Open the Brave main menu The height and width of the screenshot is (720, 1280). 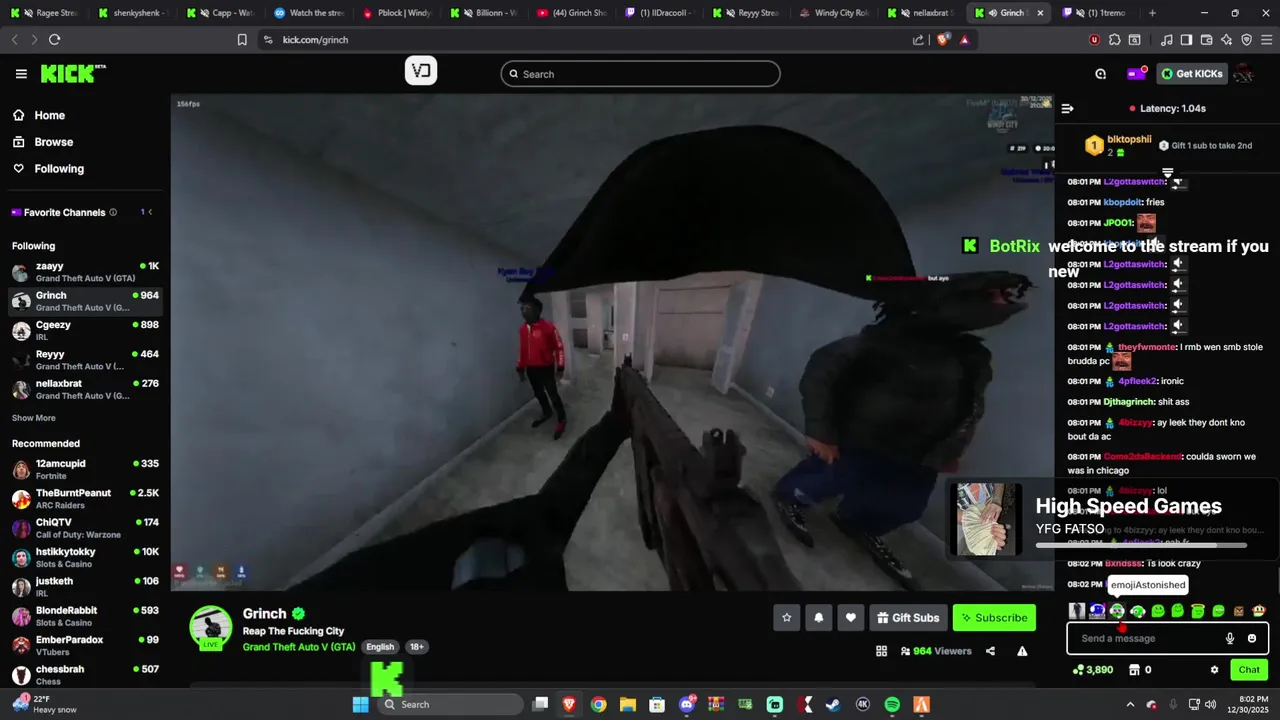pos(1266,40)
